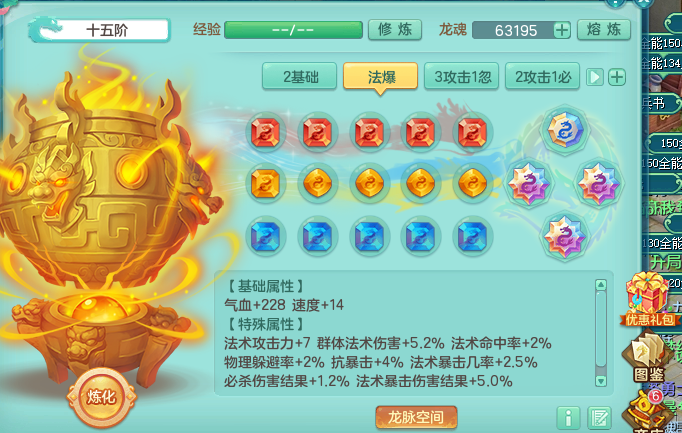Screen dimensions: 682x433
Task: Switch to the 3攻击1忽 tab
Action: tap(461, 77)
